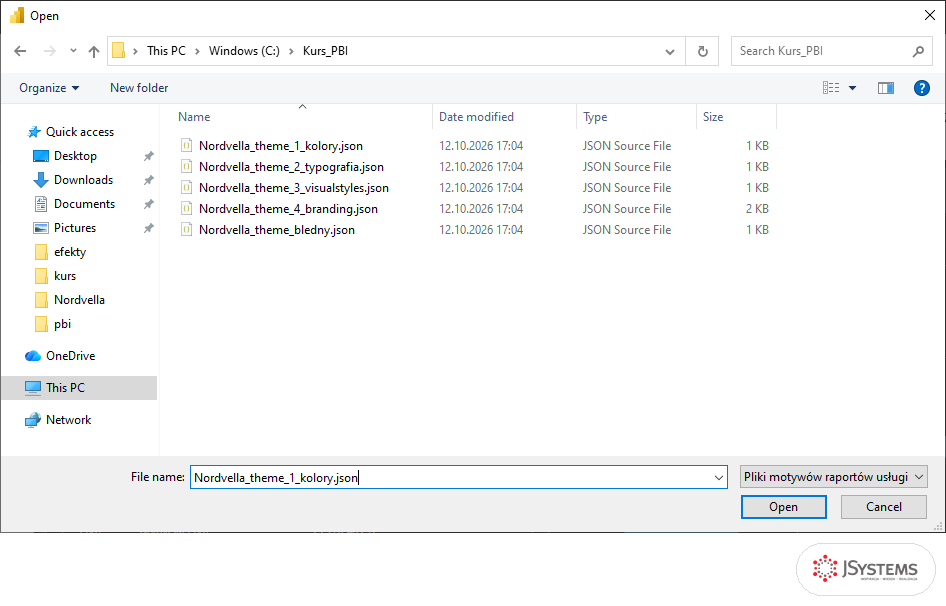Select Windows (C:) in the address bar
946x606 pixels.
[x=244, y=51]
